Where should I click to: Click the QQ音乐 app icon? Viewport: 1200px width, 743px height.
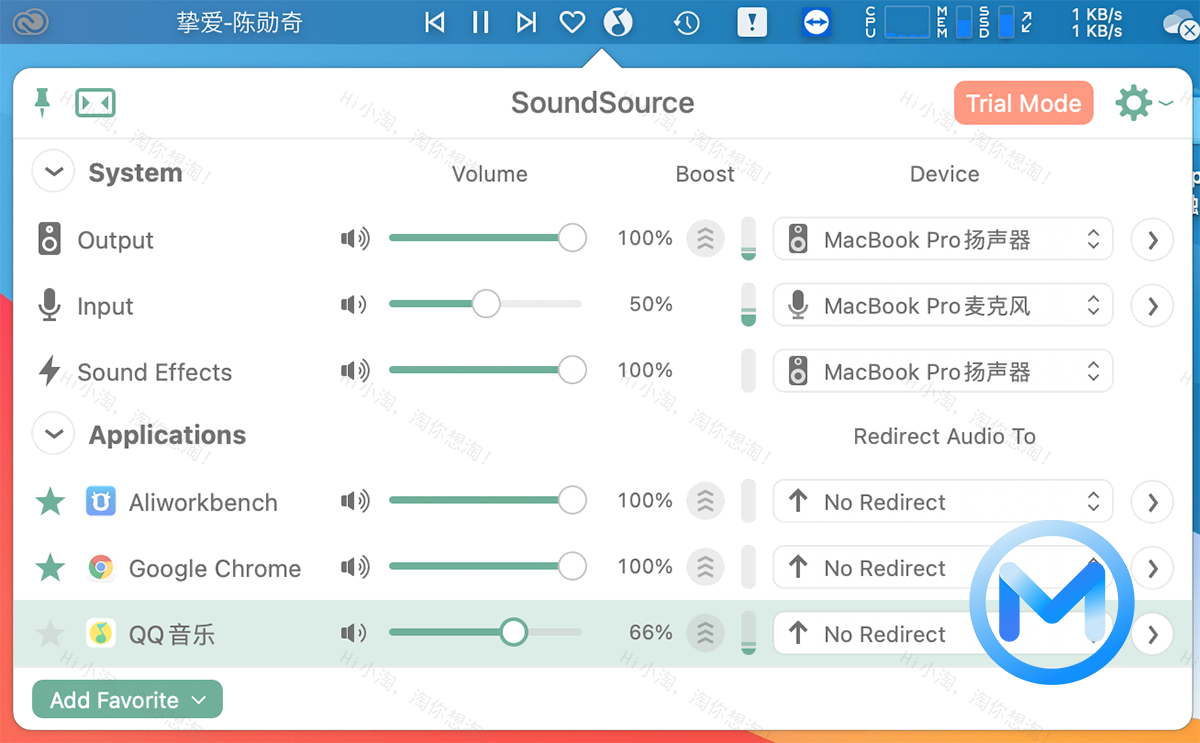coord(101,633)
